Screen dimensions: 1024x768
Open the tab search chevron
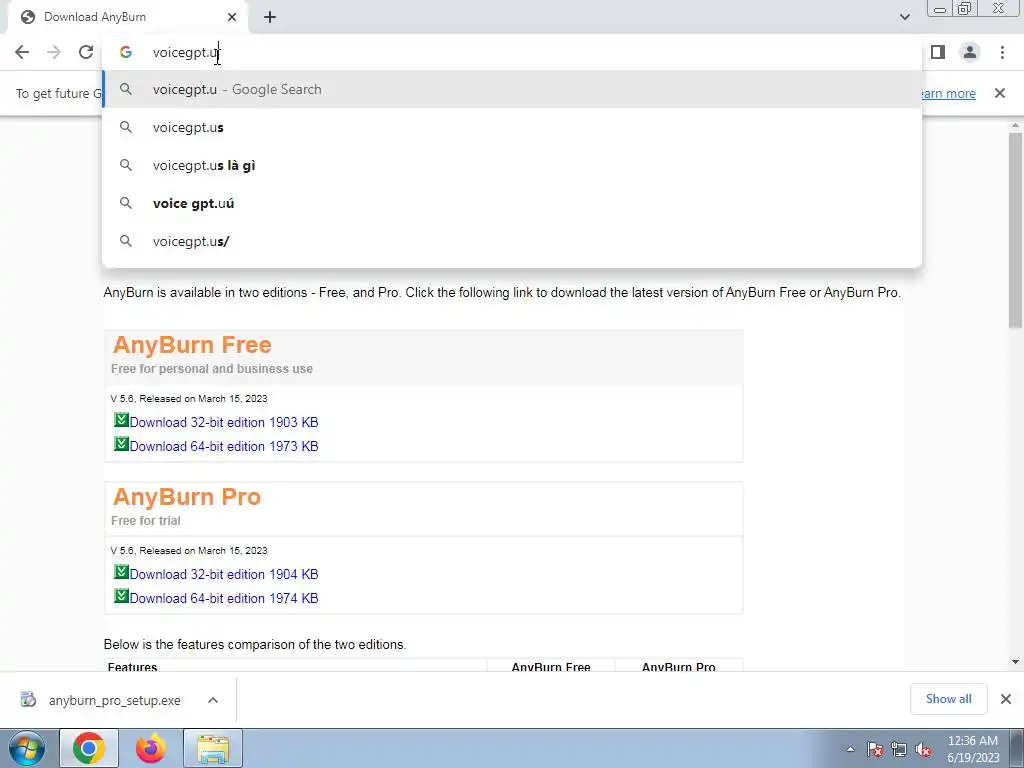[x=904, y=17]
